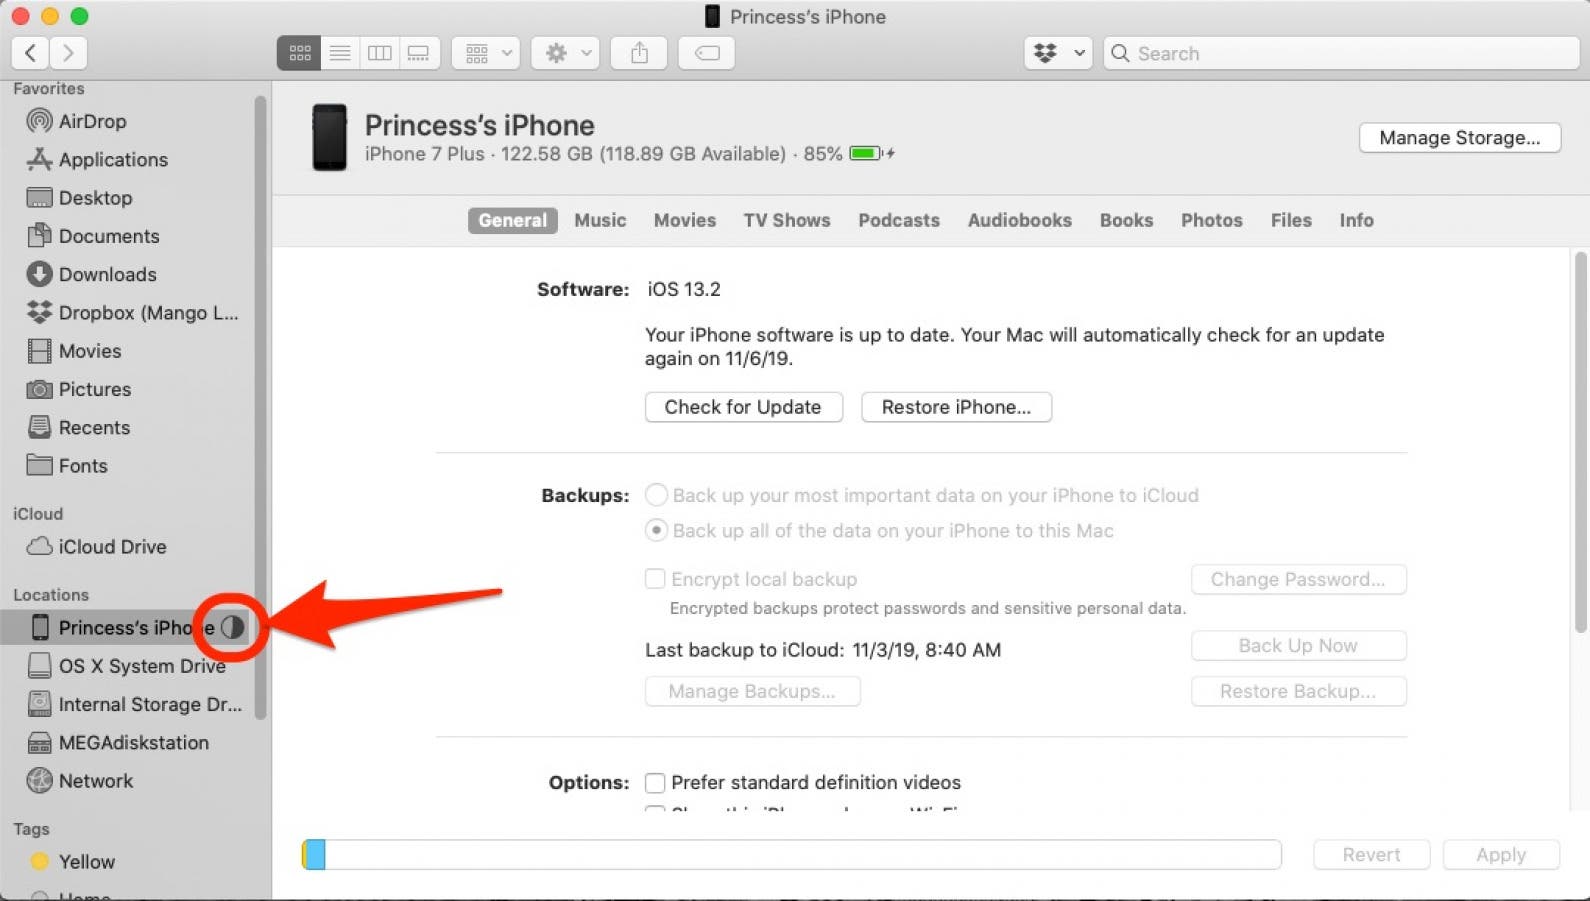This screenshot has height=901, width=1590.
Task: Select Princess's iPhone in Locations
Action: 126,627
